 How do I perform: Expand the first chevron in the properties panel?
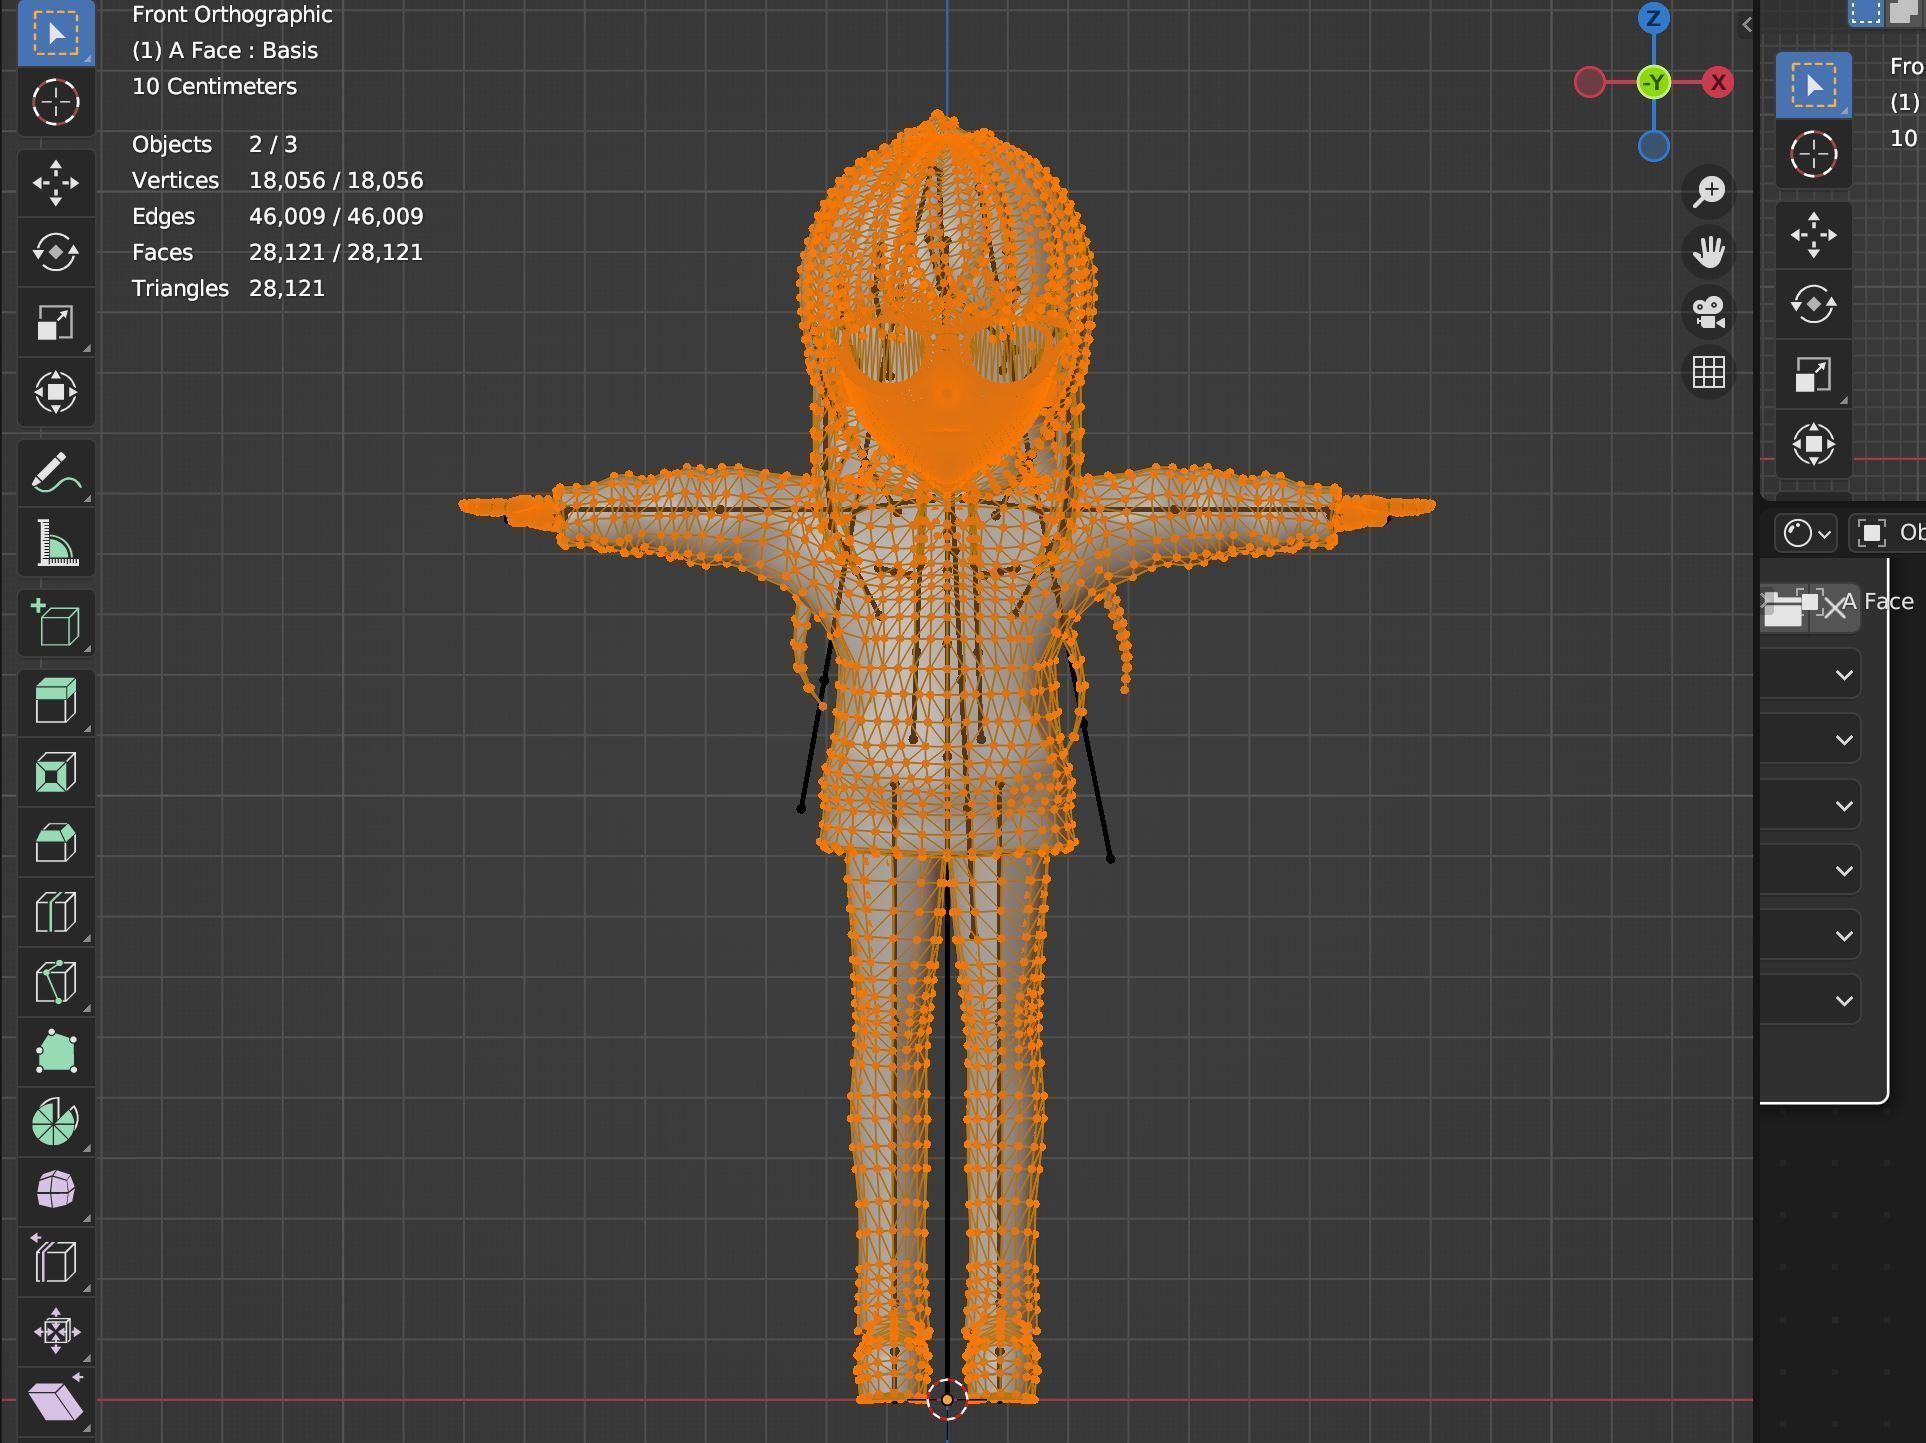(x=1844, y=674)
